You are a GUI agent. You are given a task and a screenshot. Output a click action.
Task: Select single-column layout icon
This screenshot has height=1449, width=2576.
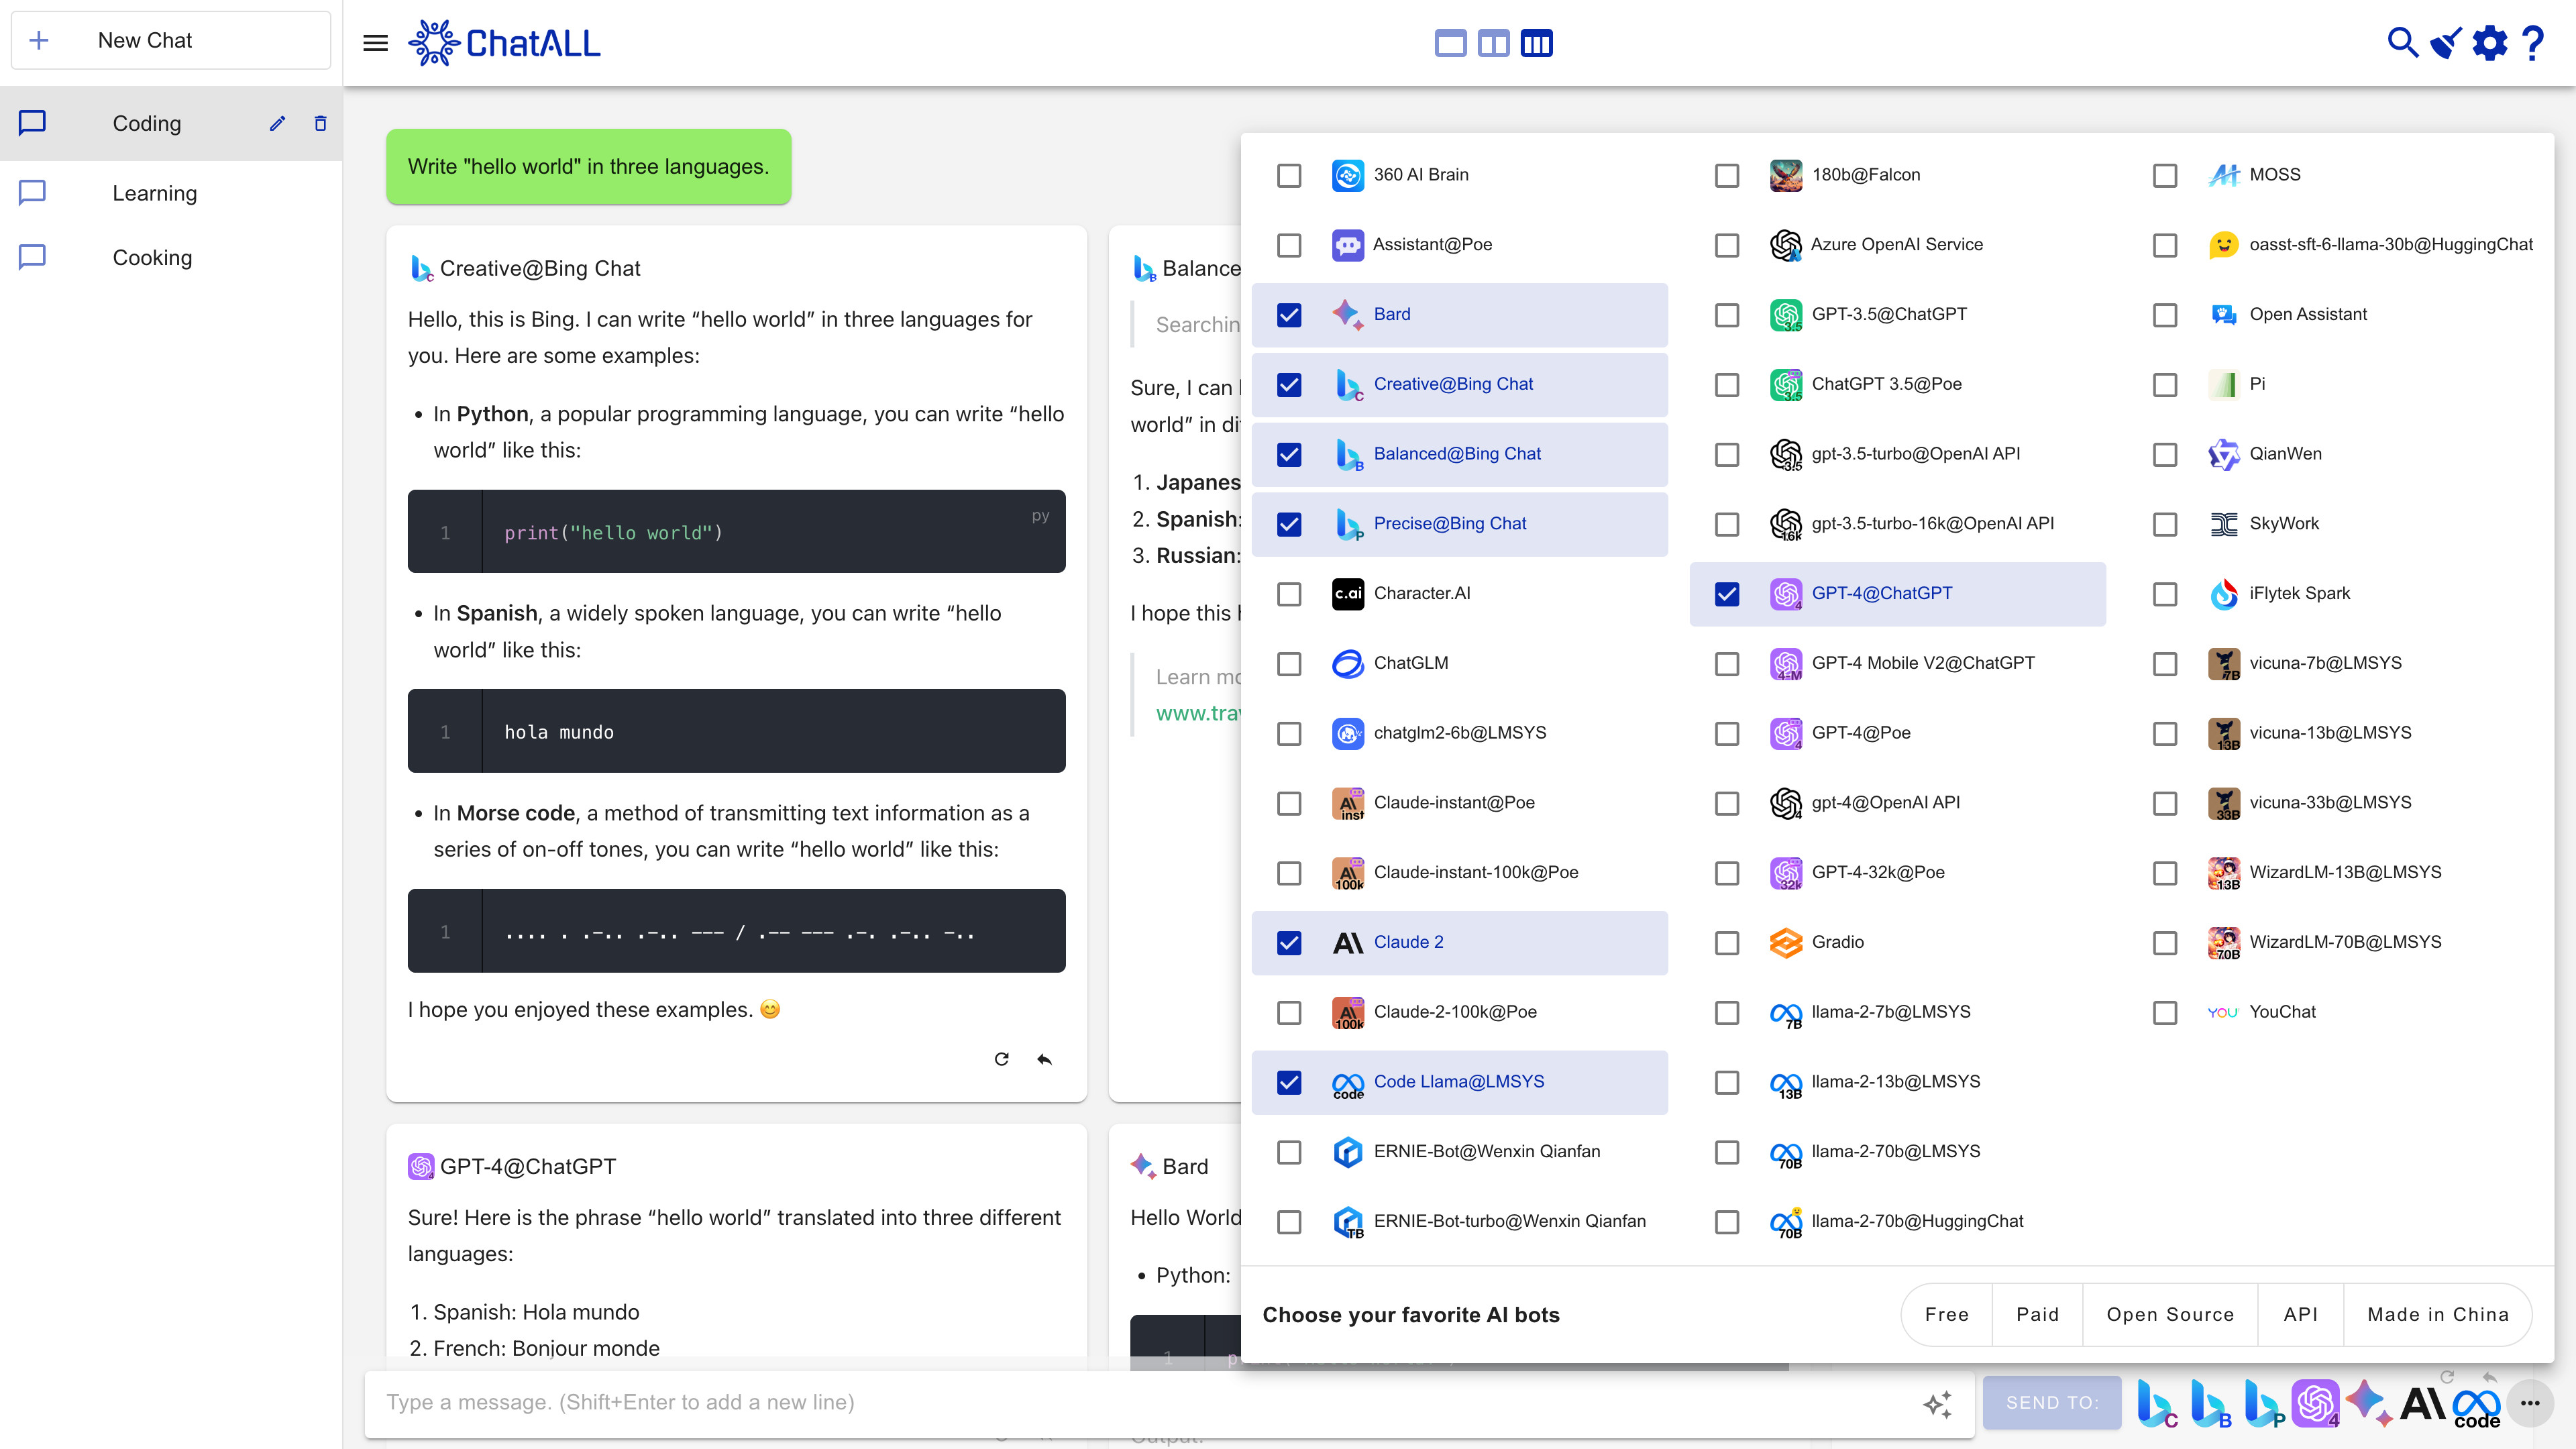[x=1450, y=43]
